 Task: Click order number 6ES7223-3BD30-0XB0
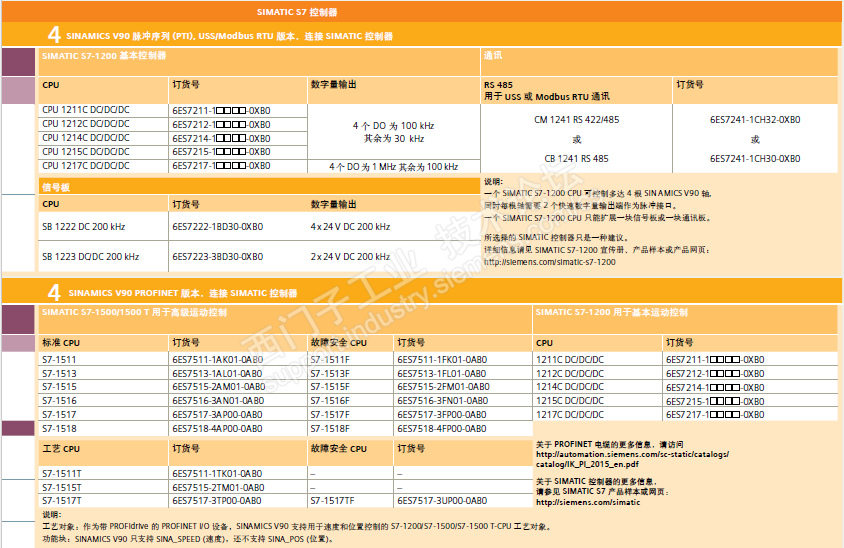coord(217,257)
